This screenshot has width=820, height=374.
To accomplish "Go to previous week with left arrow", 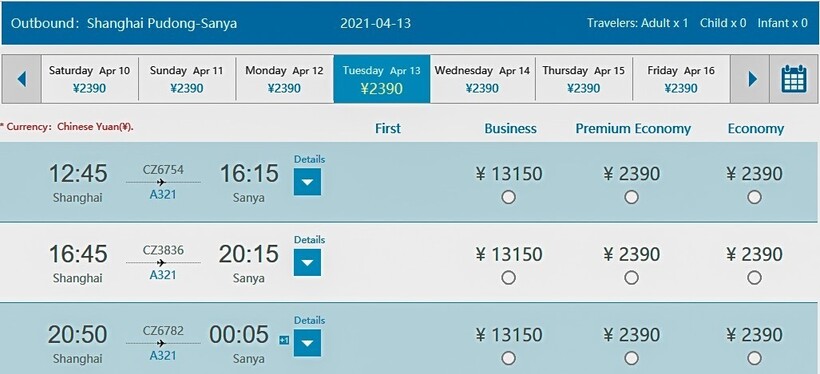I will point(21,79).
